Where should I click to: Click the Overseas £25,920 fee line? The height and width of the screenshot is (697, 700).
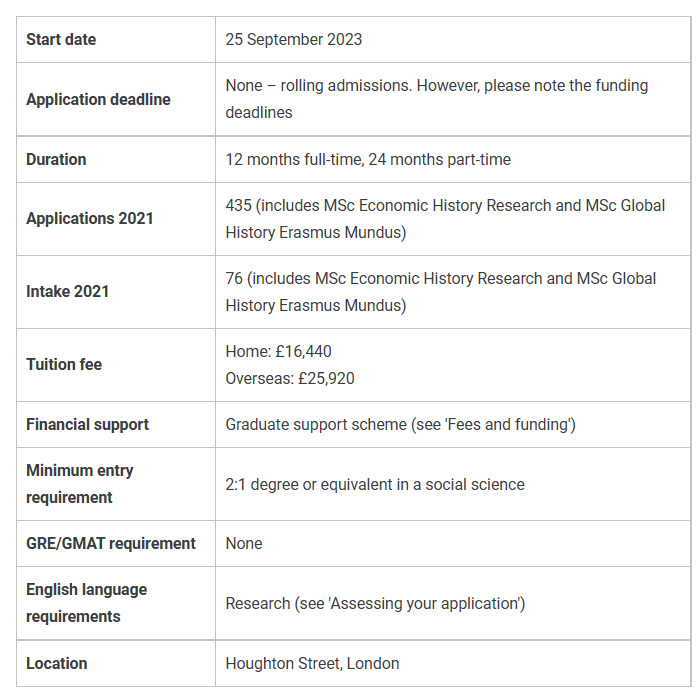[x=290, y=378]
